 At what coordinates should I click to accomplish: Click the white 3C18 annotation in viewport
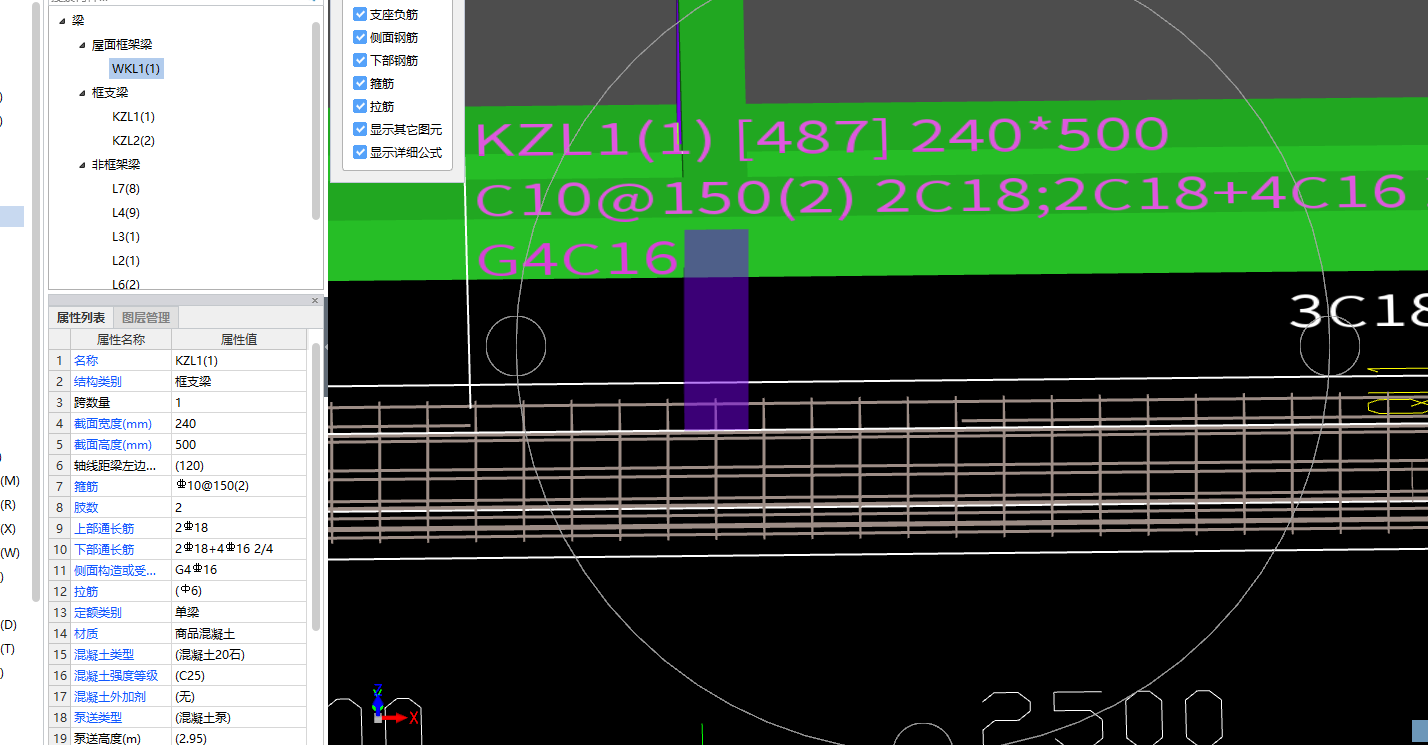[1358, 311]
